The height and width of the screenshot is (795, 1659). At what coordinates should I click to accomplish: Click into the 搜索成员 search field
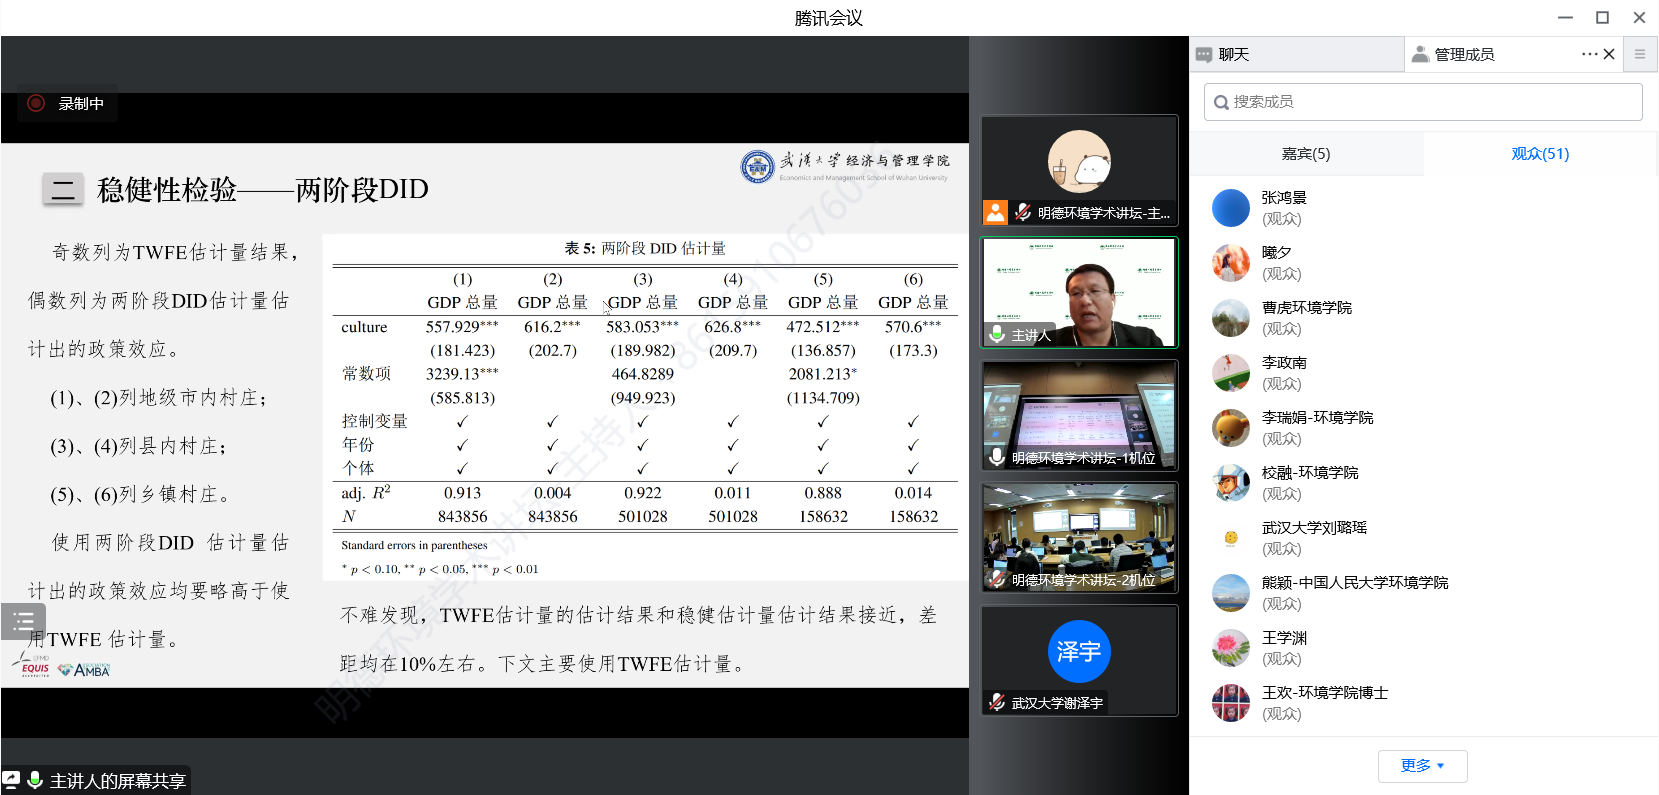pos(1423,102)
